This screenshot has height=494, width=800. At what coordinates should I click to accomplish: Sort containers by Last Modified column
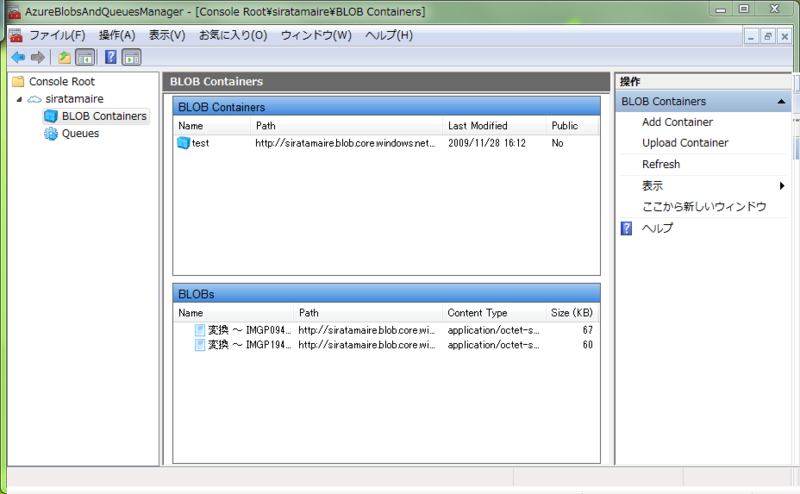tap(495, 126)
